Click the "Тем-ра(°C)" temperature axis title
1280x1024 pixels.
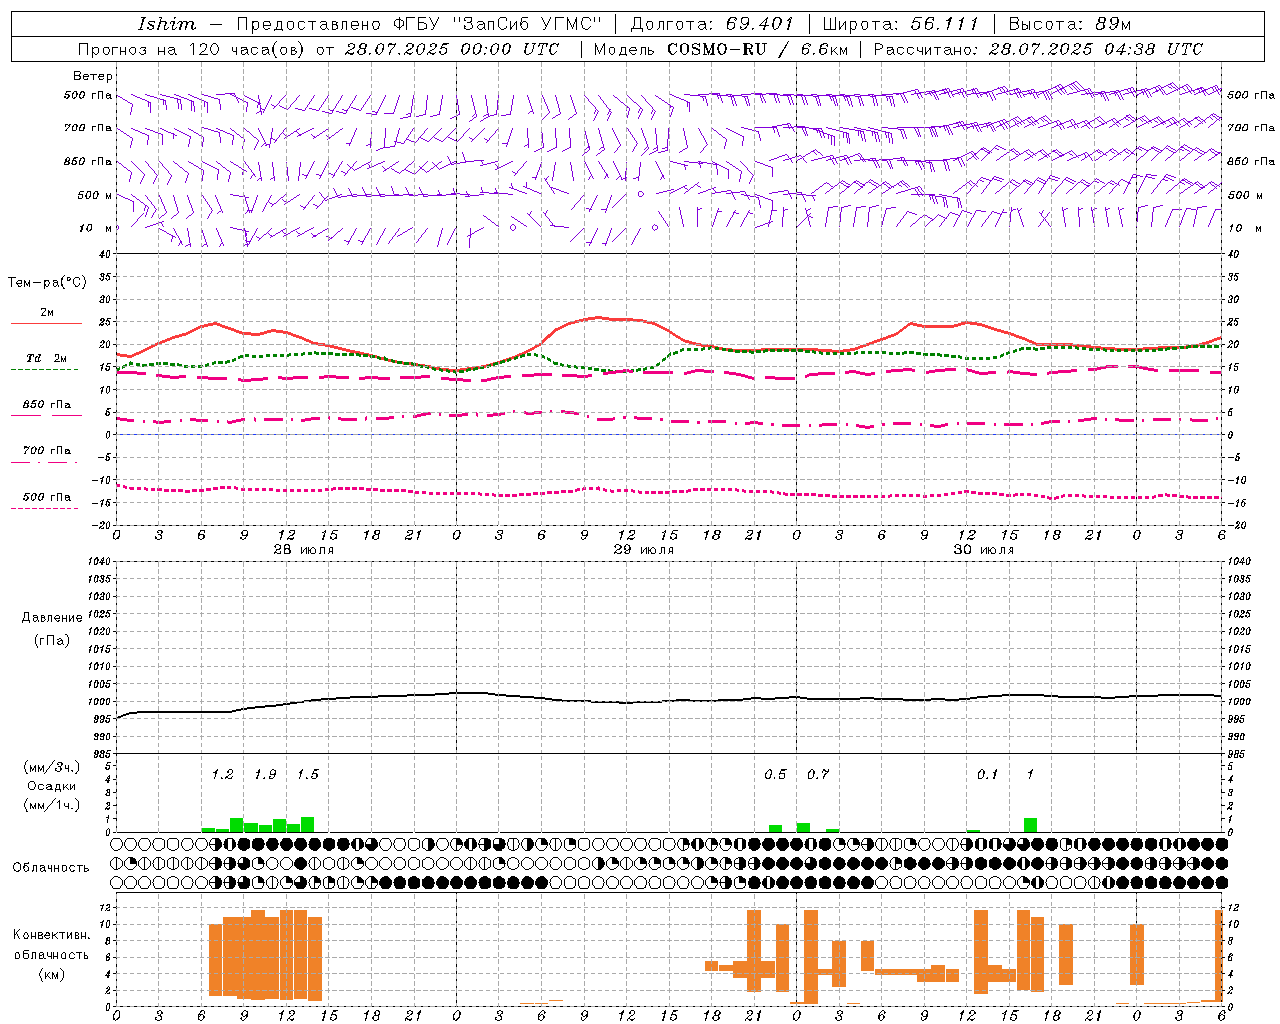click(x=48, y=283)
